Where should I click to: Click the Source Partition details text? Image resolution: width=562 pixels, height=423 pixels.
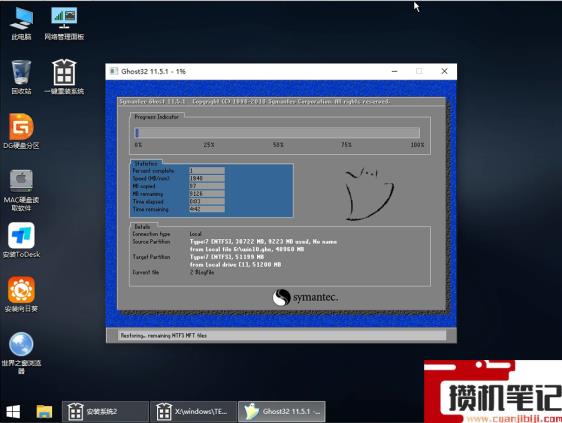[263, 246]
